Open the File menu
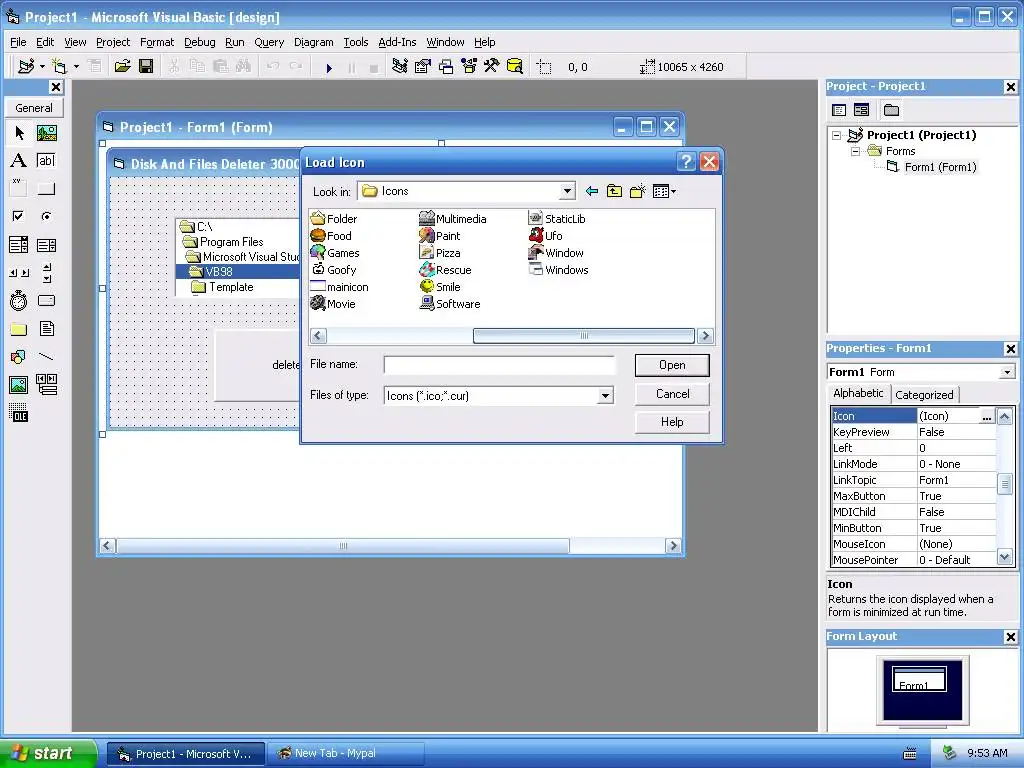 click(x=18, y=42)
